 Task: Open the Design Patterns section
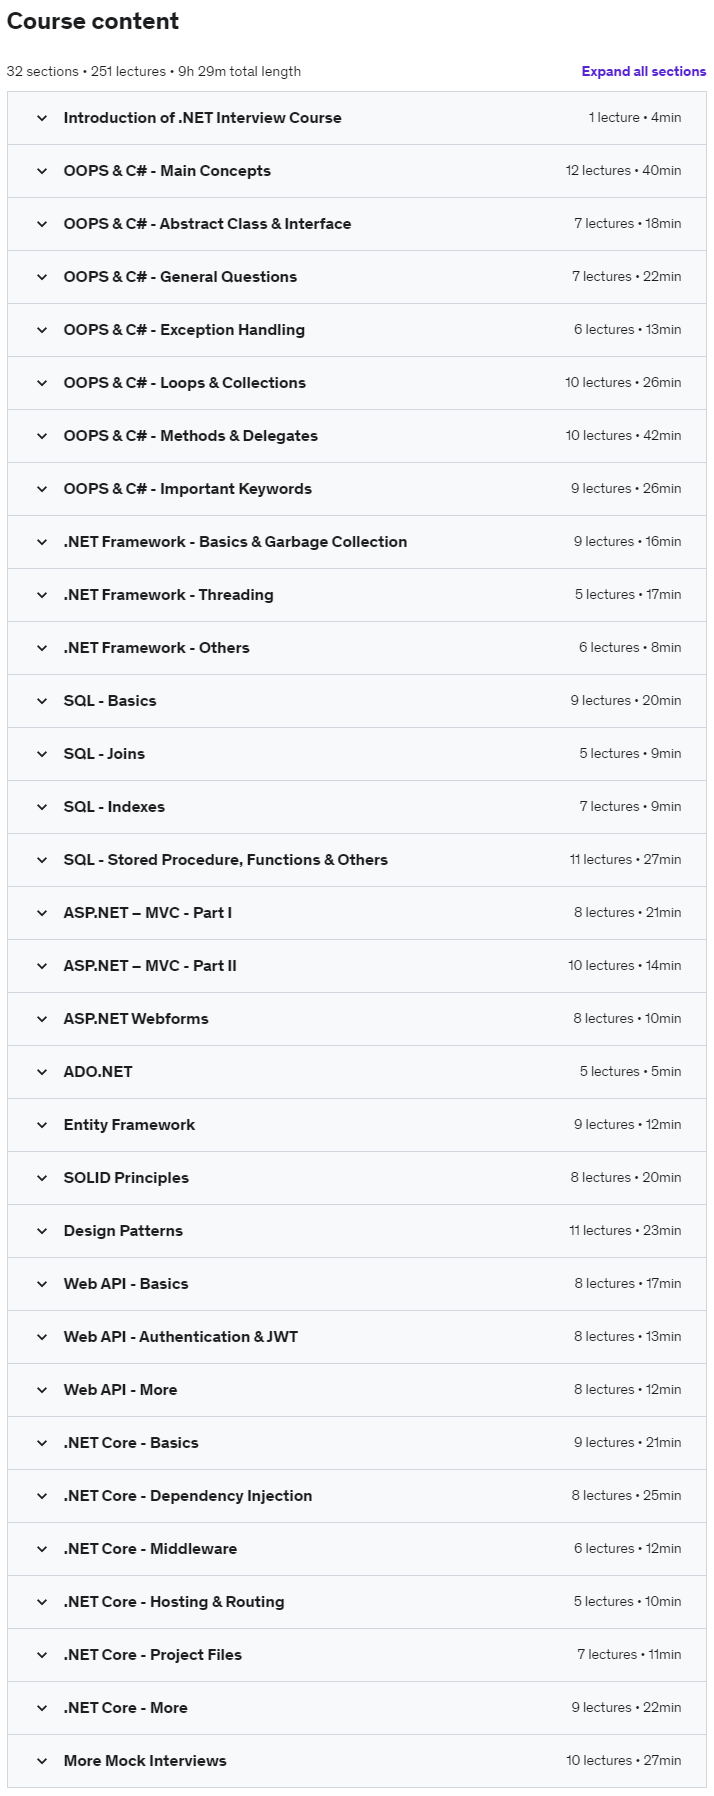tap(356, 1231)
